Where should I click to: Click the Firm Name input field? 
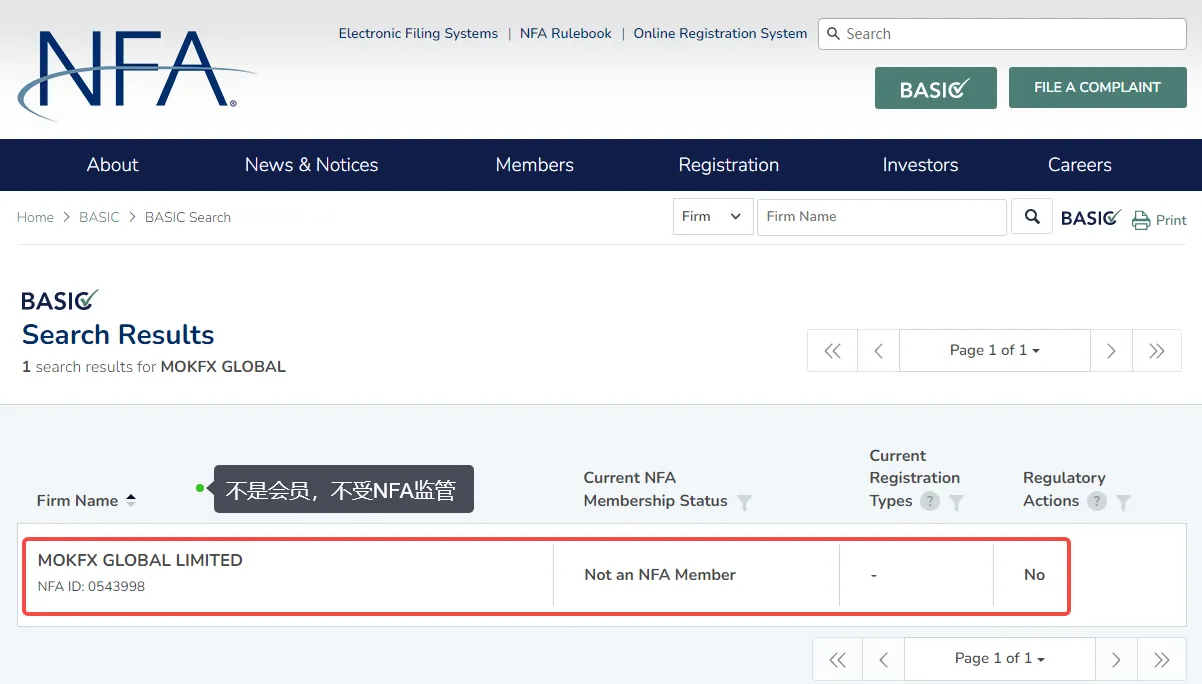pyautogui.click(x=881, y=216)
